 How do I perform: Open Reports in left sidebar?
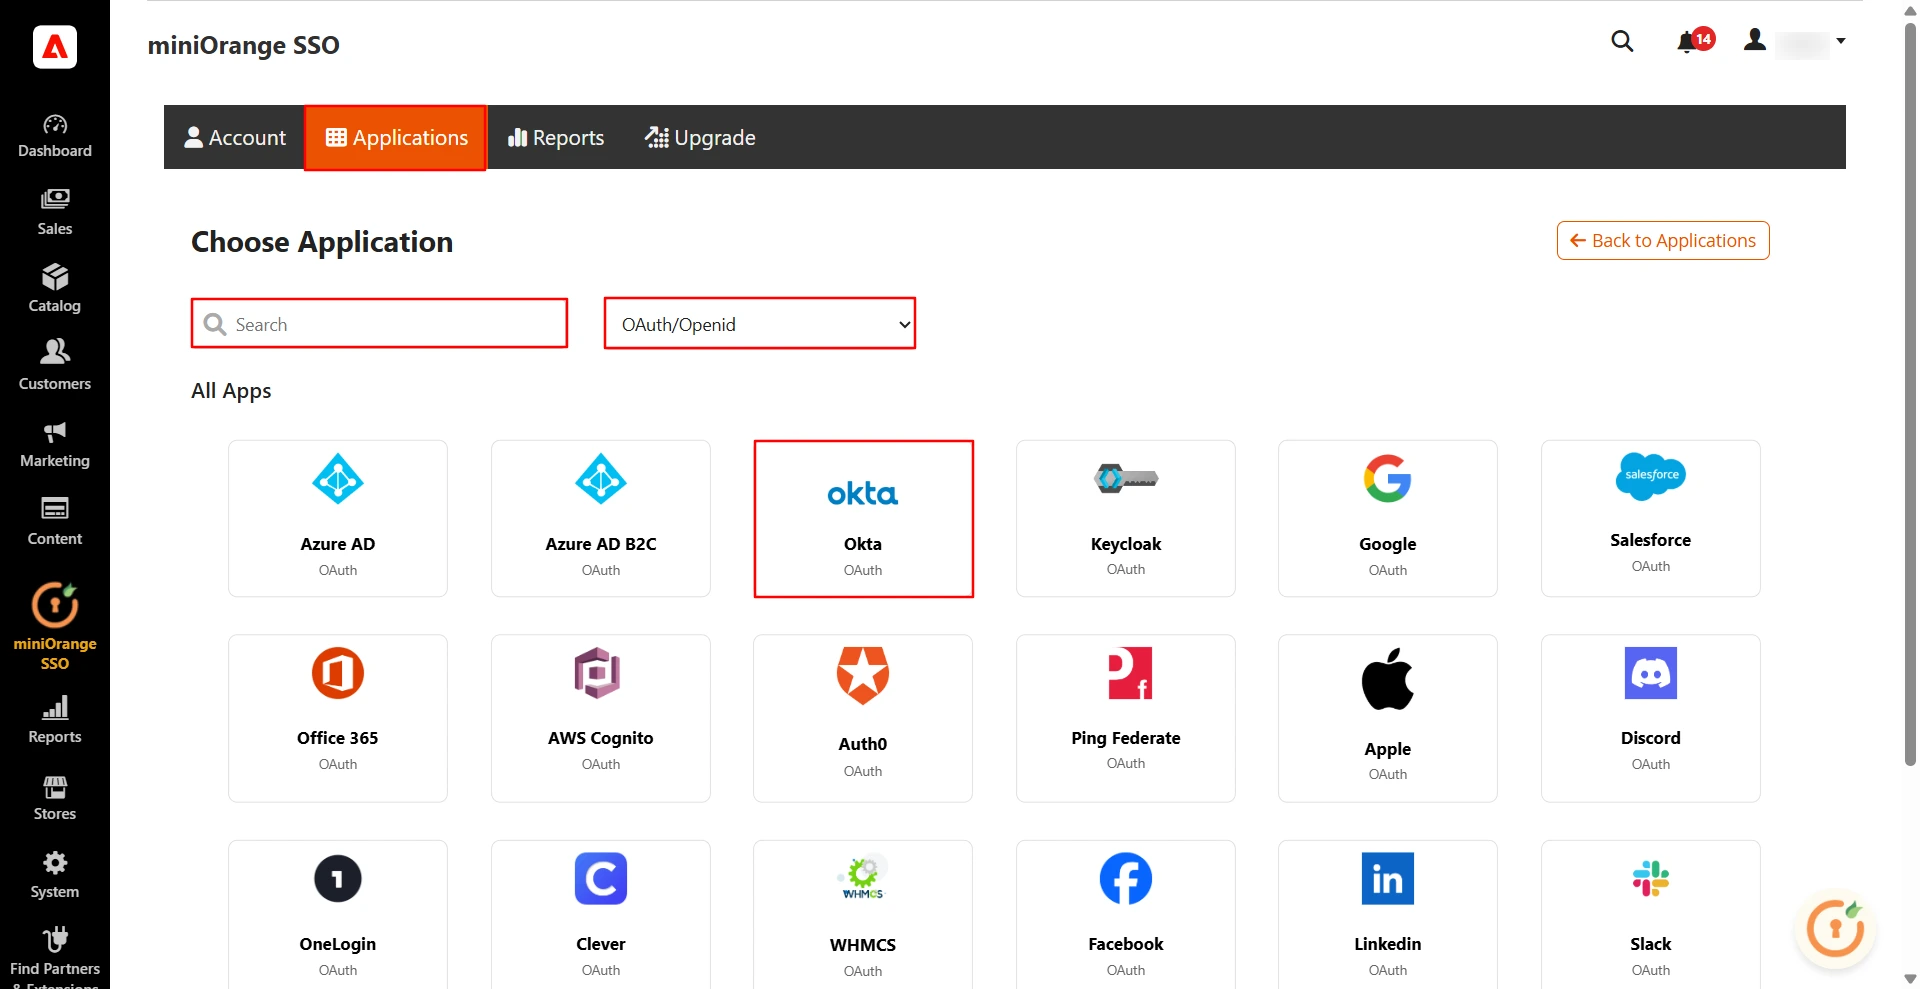(55, 720)
